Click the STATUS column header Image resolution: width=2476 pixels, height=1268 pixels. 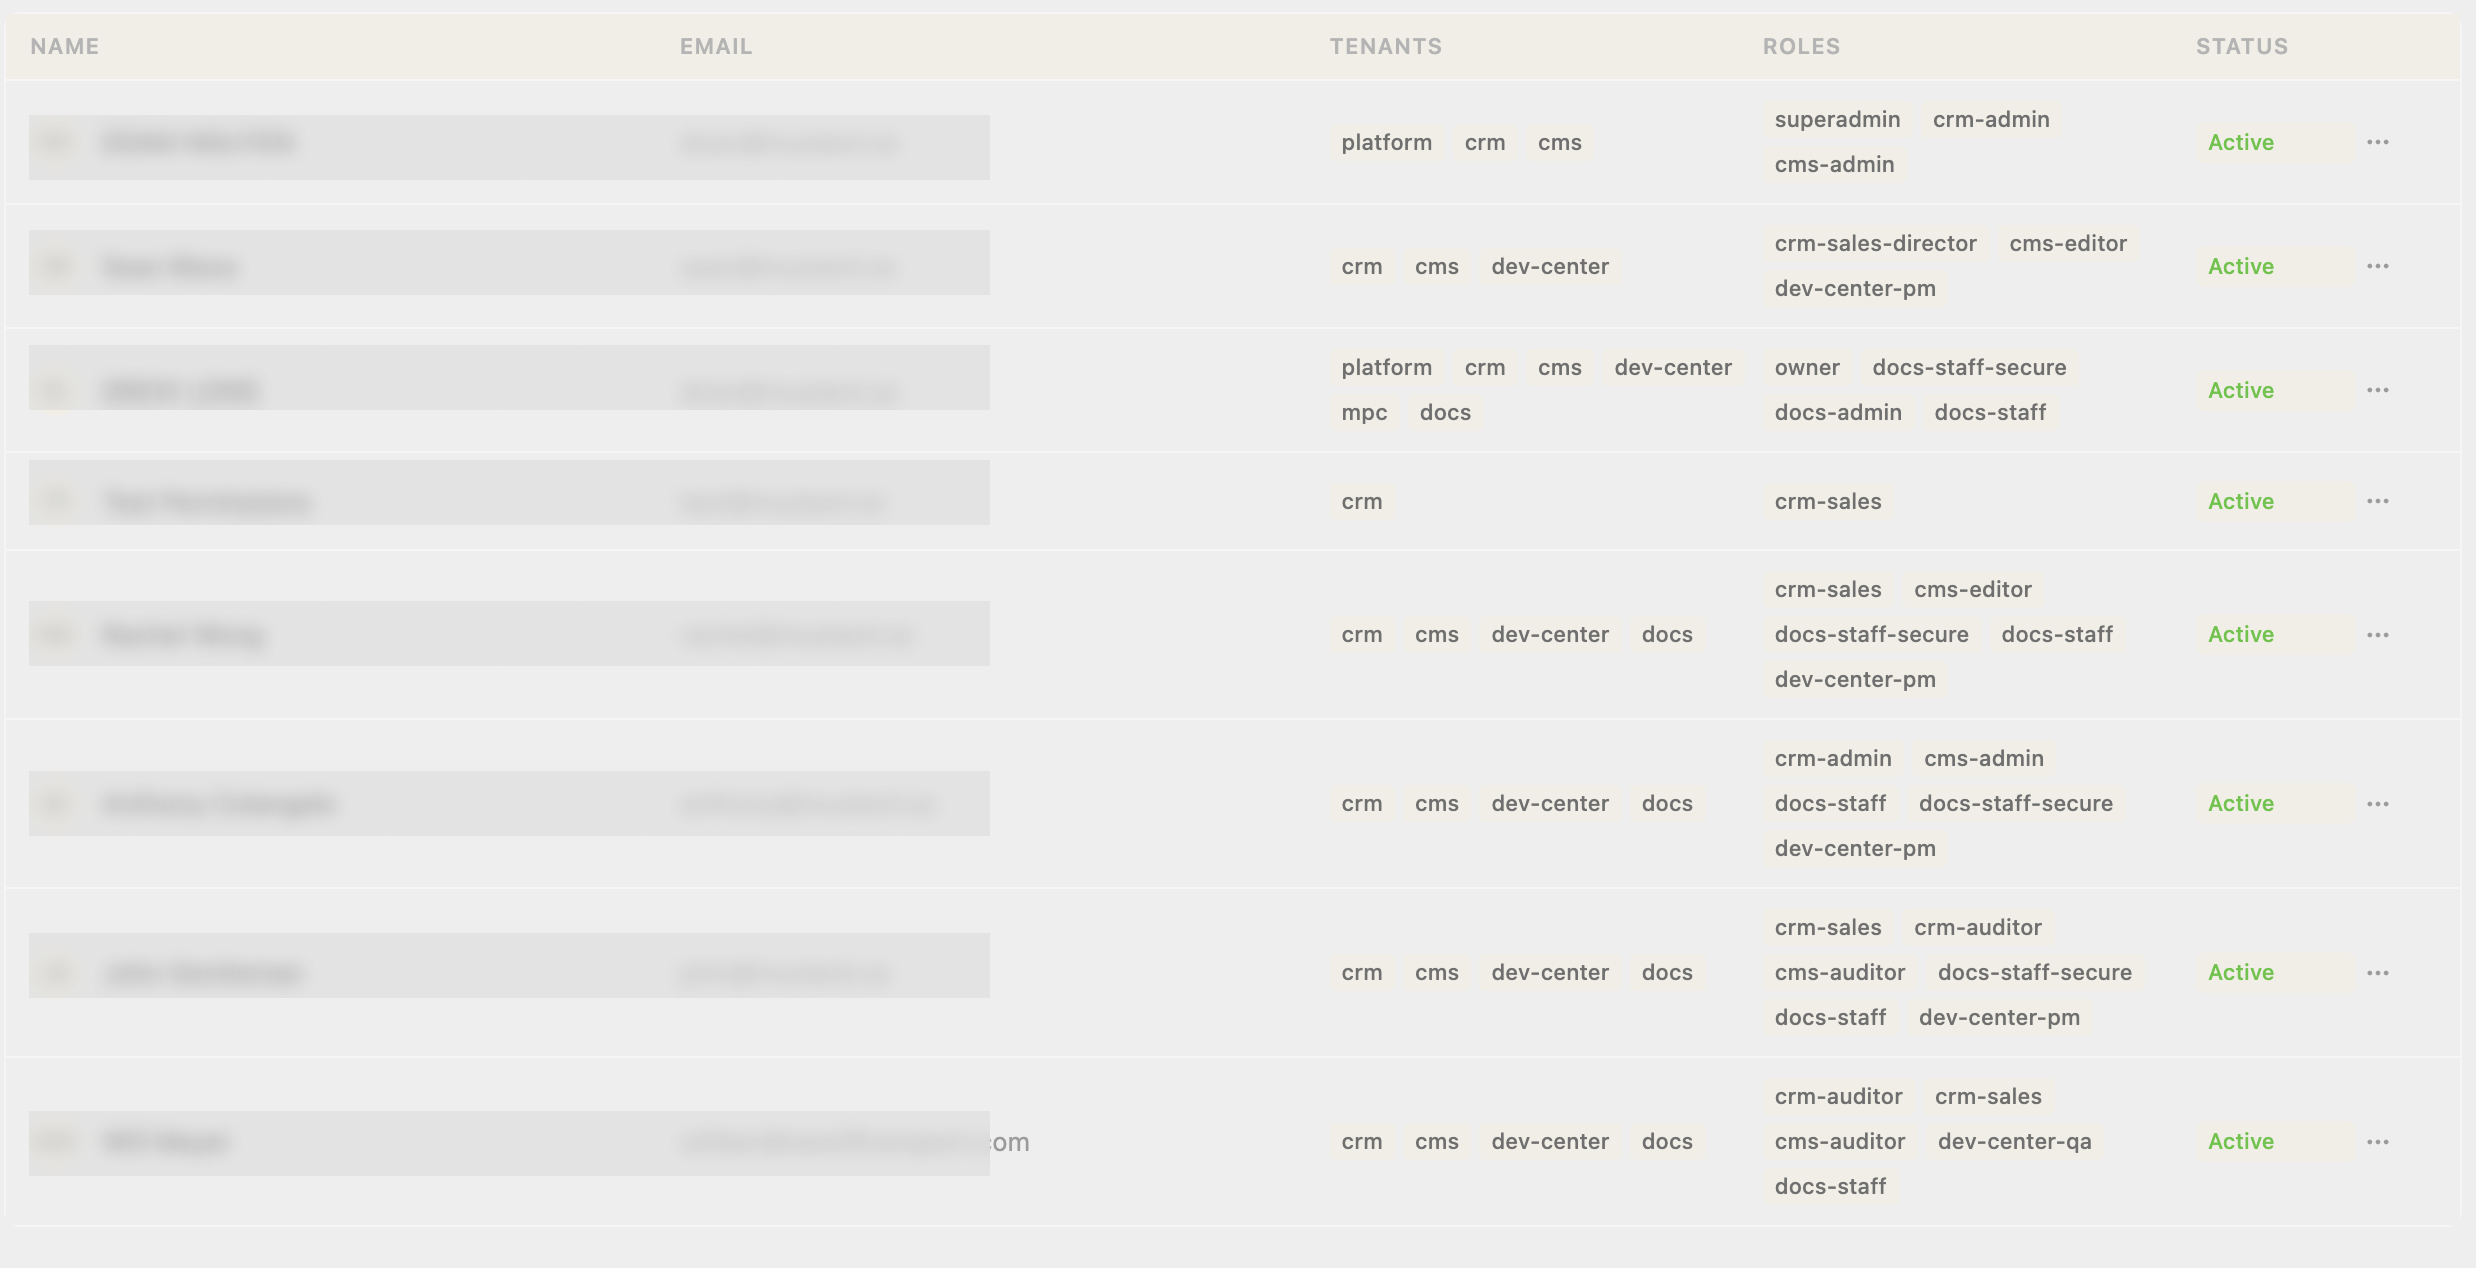pos(2241,46)
